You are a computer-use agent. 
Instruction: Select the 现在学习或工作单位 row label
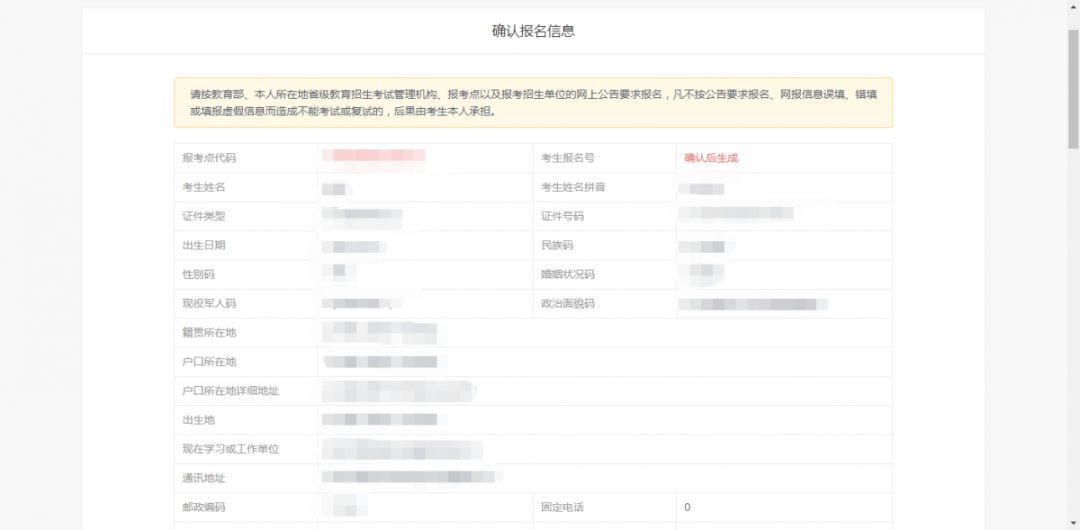pos(230,449)
